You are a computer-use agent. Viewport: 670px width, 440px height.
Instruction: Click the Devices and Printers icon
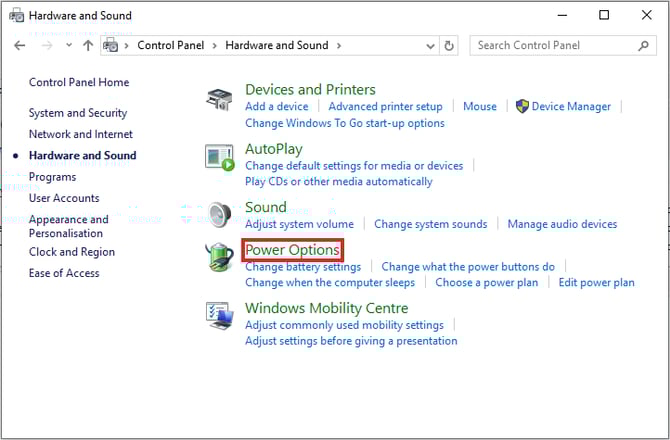point(219,99)
